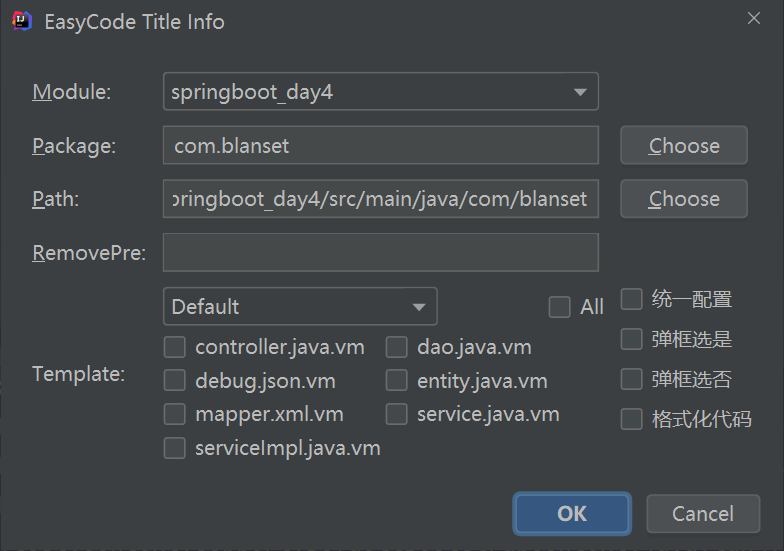Screen dimensions: 784x551
Task: Click the IntelliJ icon in title bar
Action: pos(22,21)
